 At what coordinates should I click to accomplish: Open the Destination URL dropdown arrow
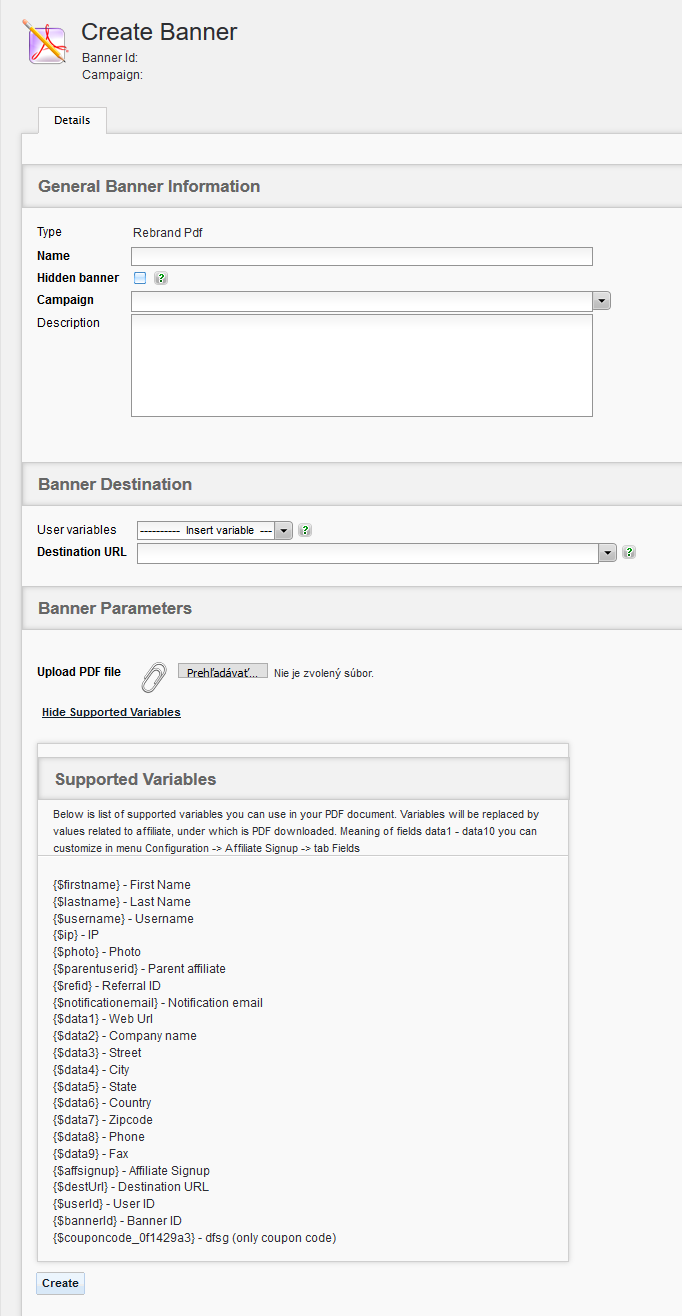607,553
